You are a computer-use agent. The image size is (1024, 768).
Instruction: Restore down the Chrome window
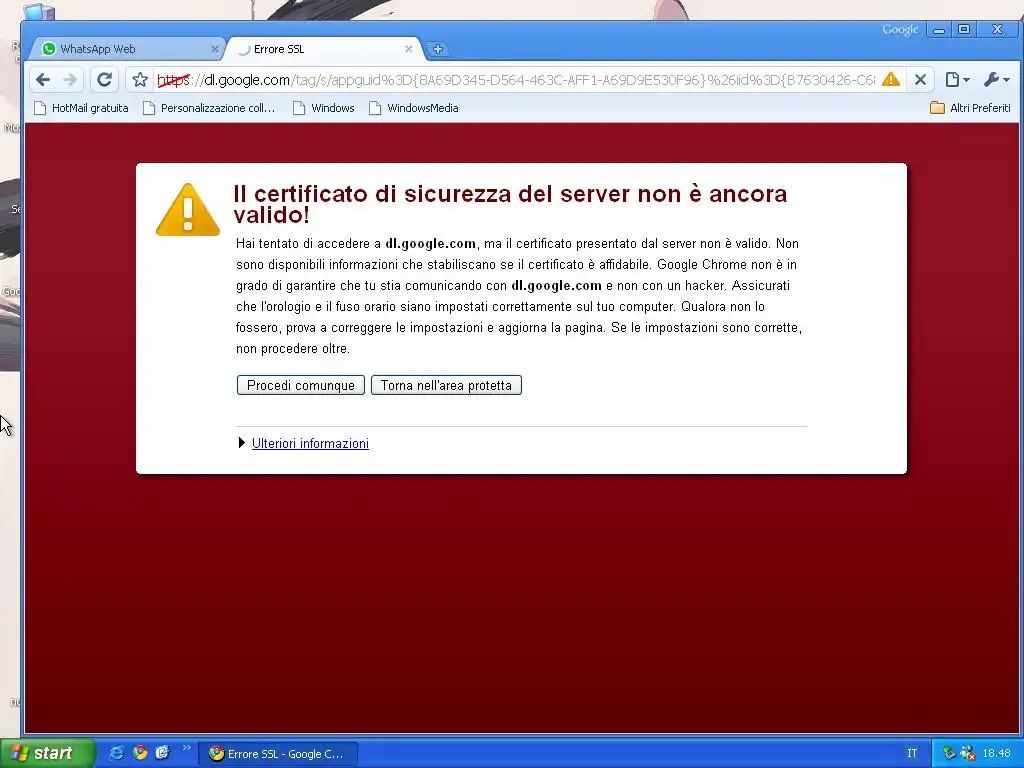[964, 29]
